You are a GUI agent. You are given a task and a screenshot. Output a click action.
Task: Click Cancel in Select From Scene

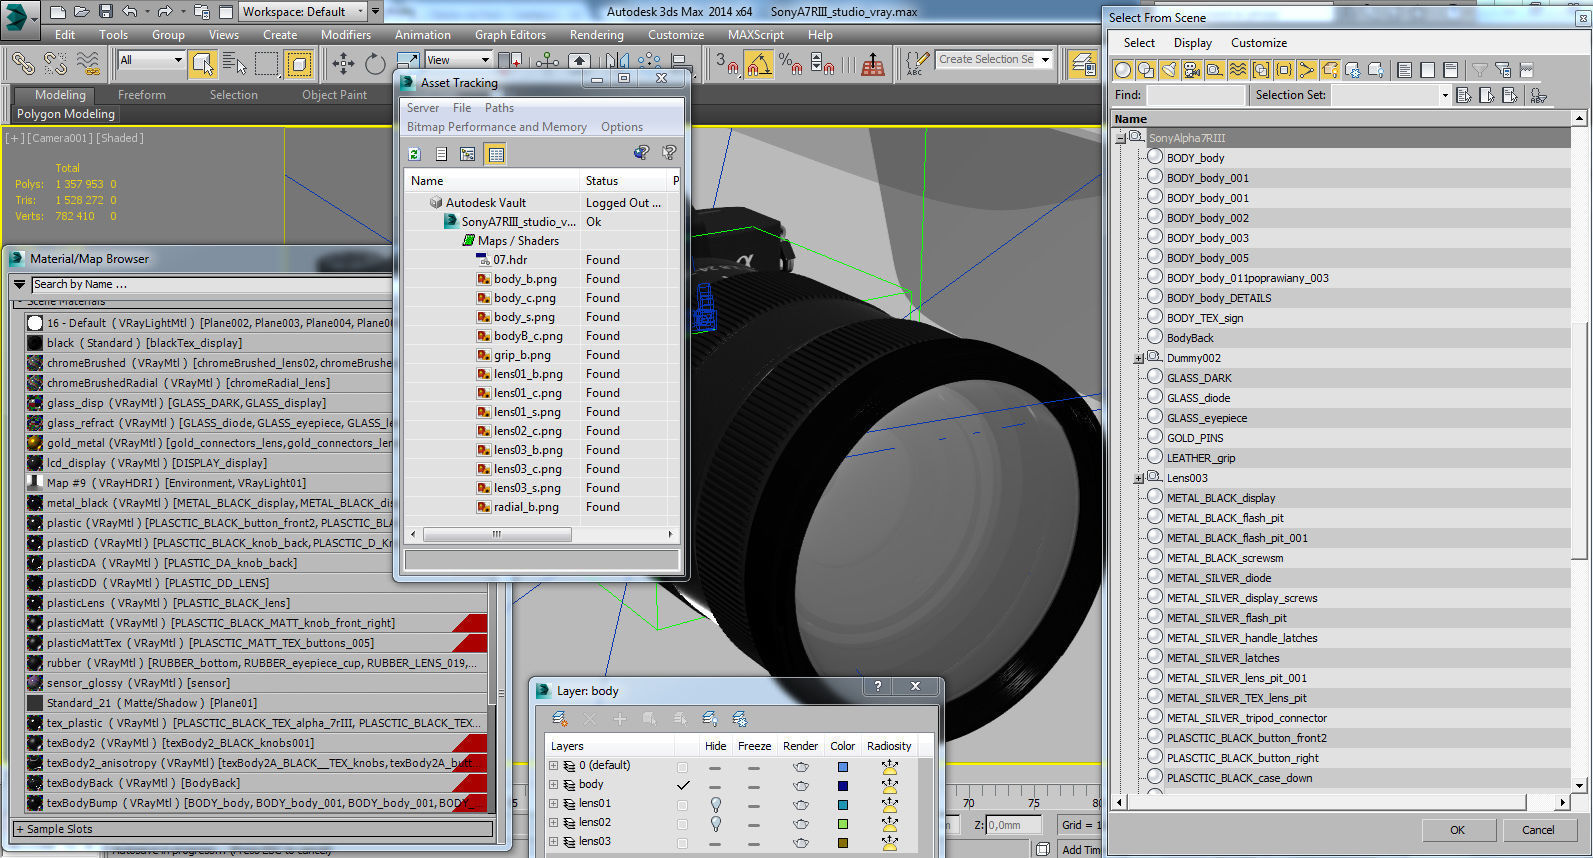click(x=1538, y=830)
